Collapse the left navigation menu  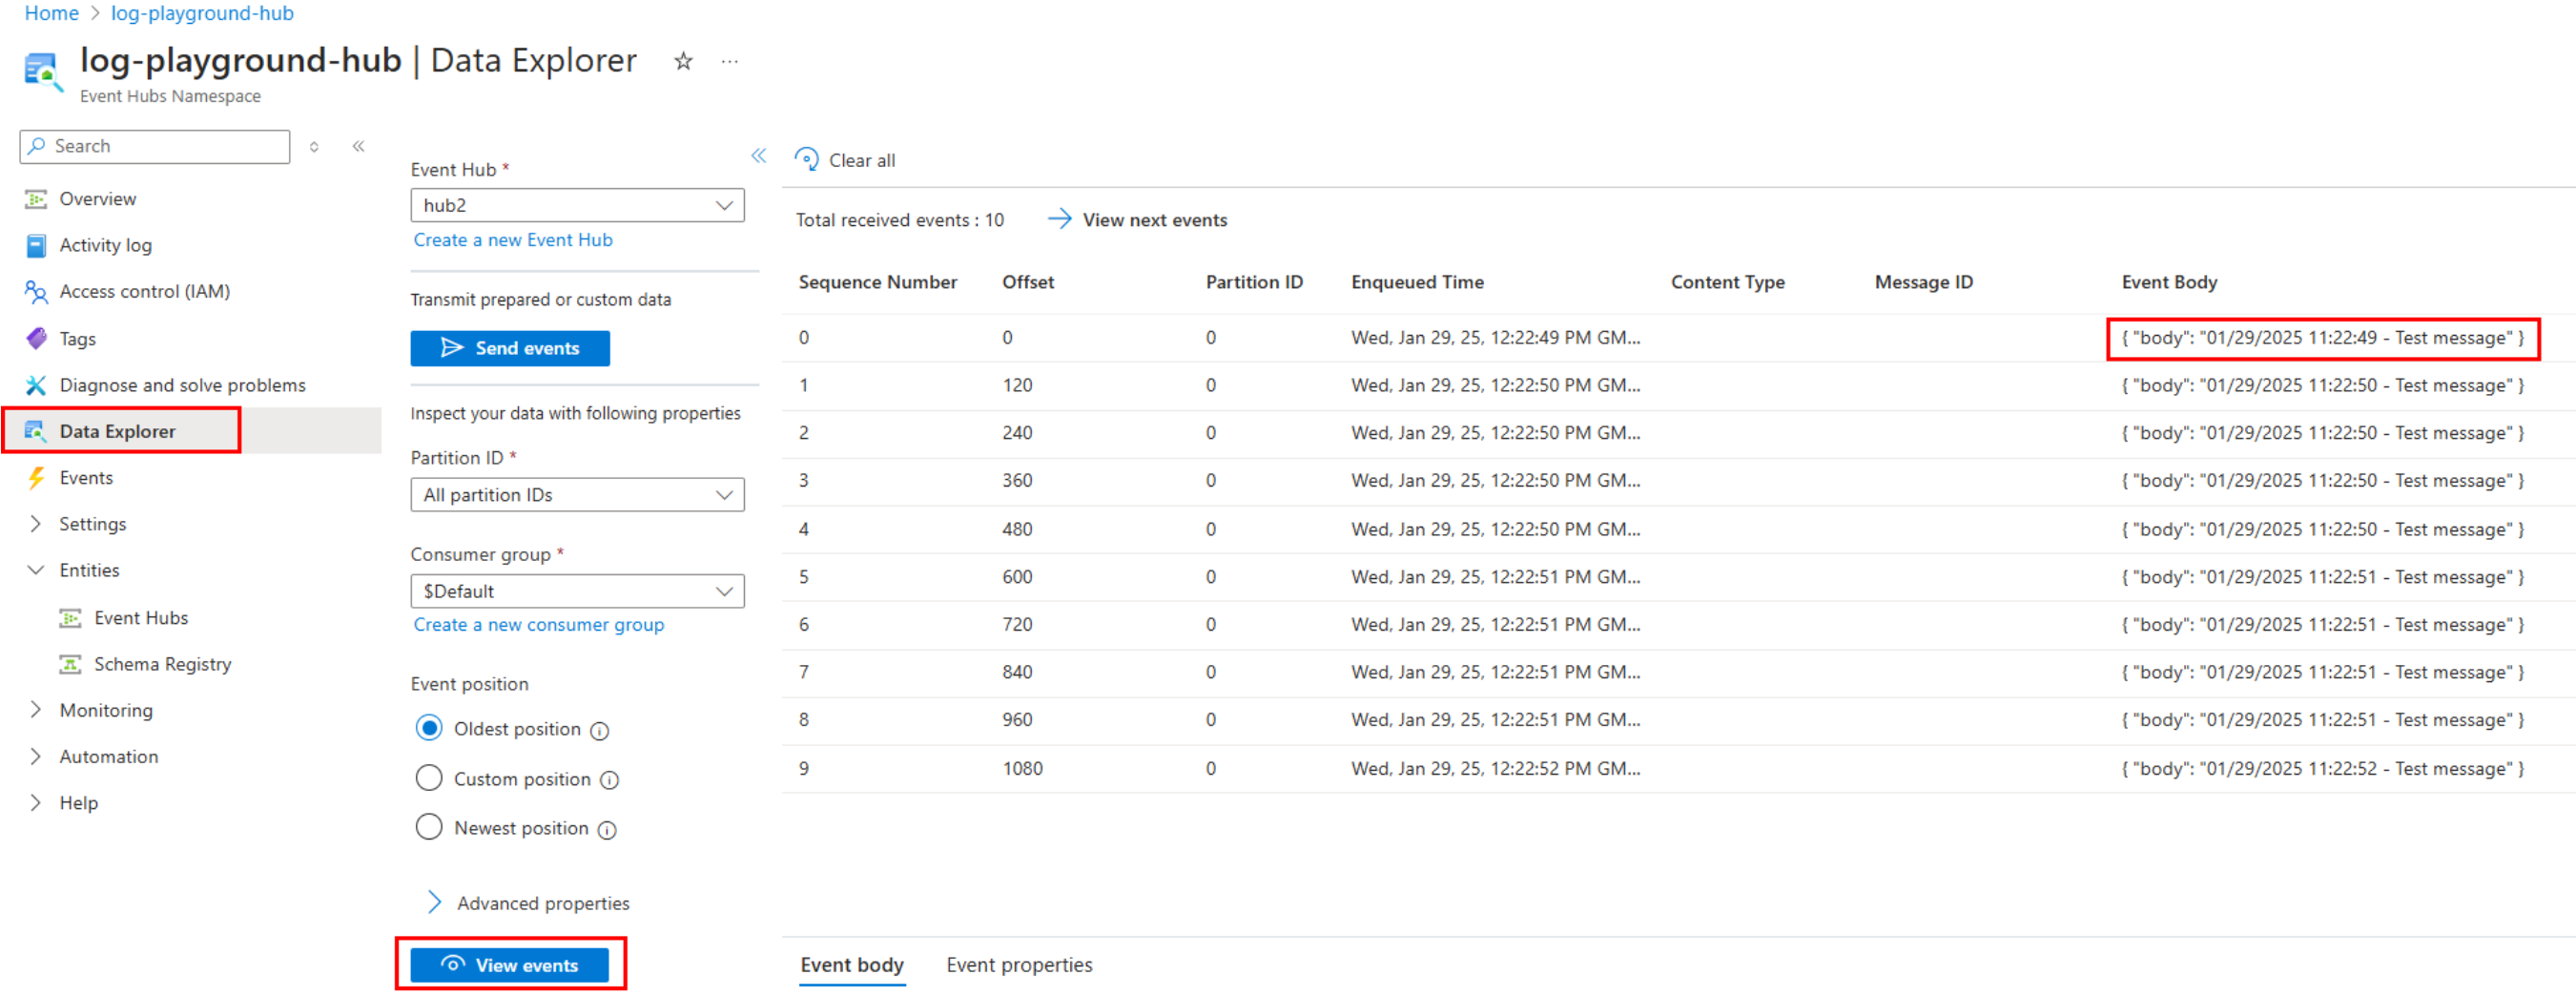pyautogui.click(x=358, y=147)
